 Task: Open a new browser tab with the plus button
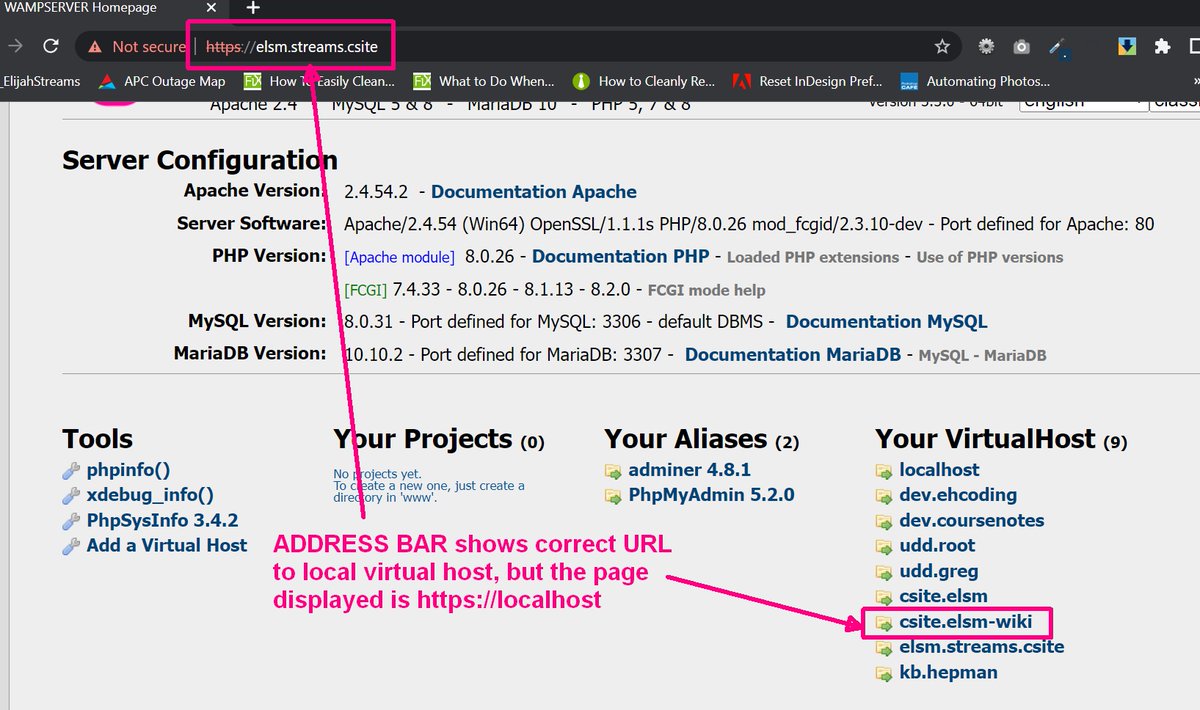[x=252, y=9]
